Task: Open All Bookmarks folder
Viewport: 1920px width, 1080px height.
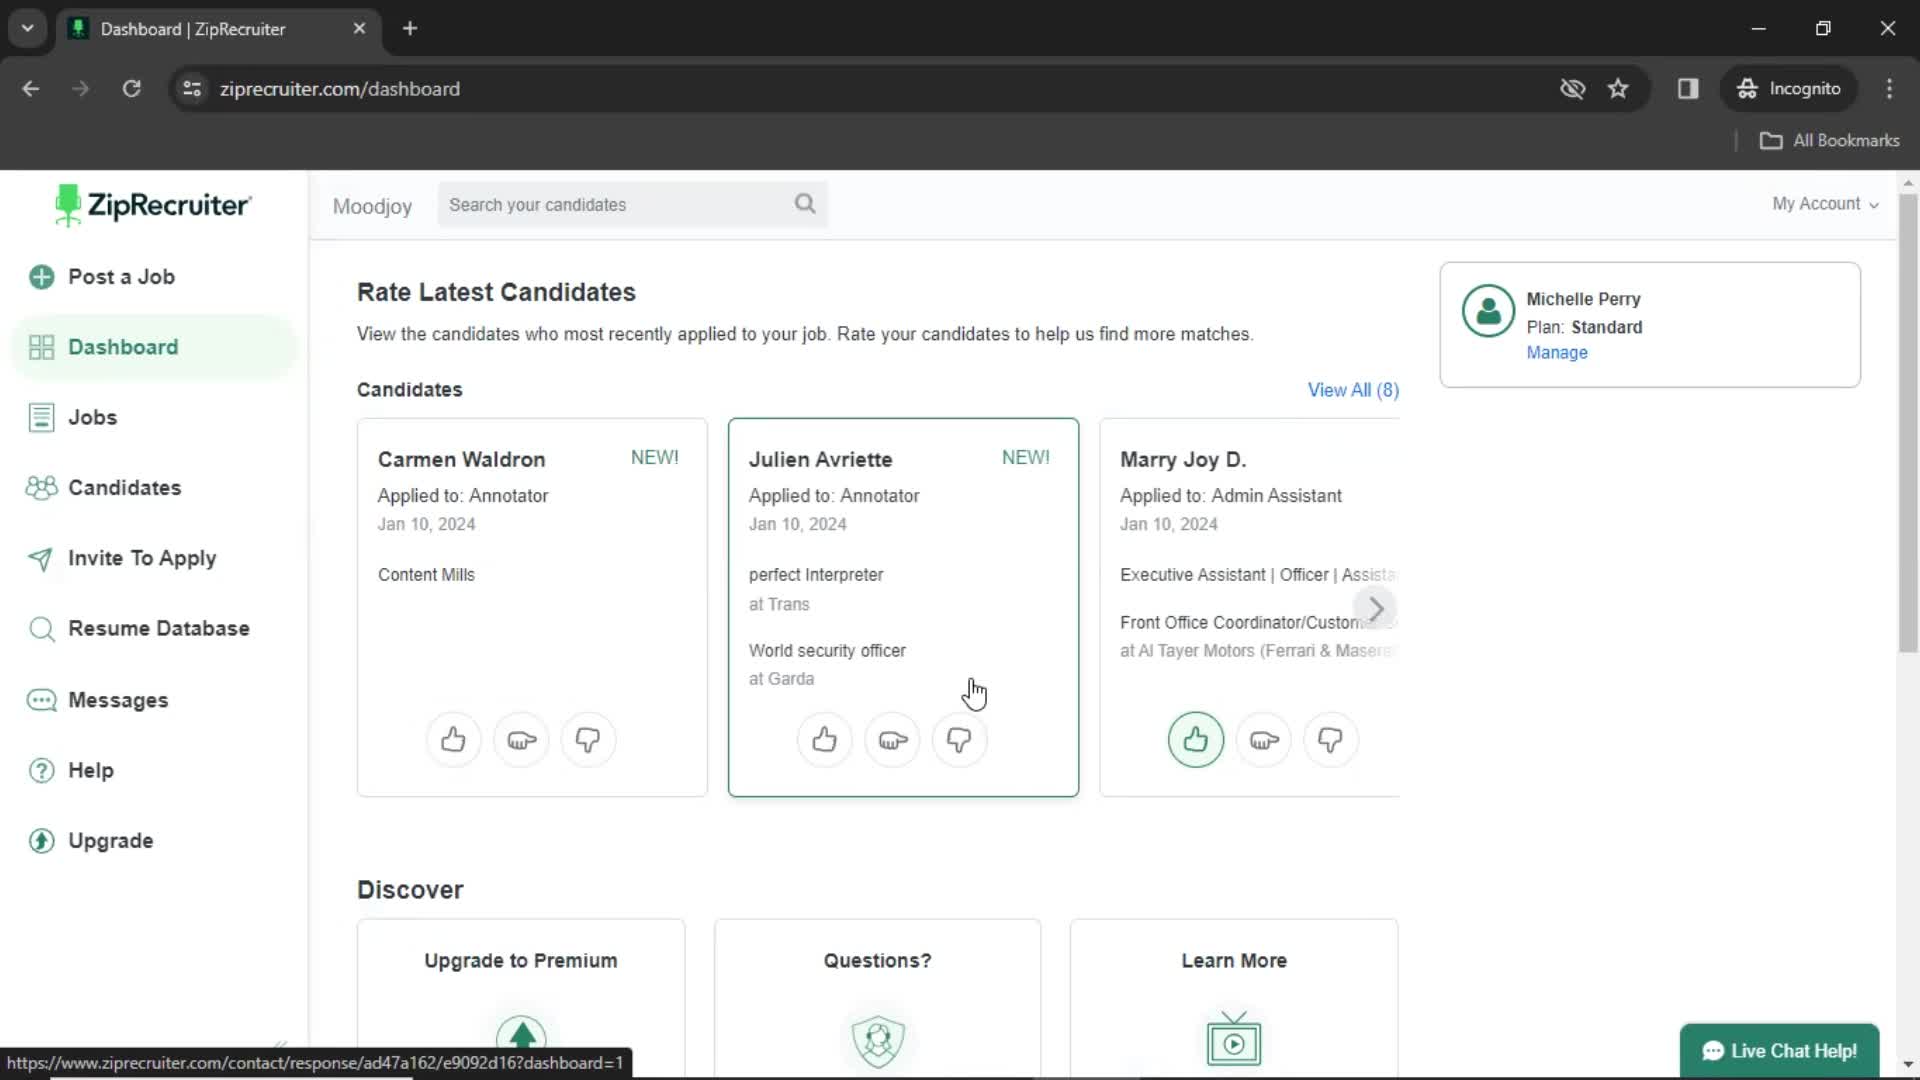Action: (x=1829, y=141)
